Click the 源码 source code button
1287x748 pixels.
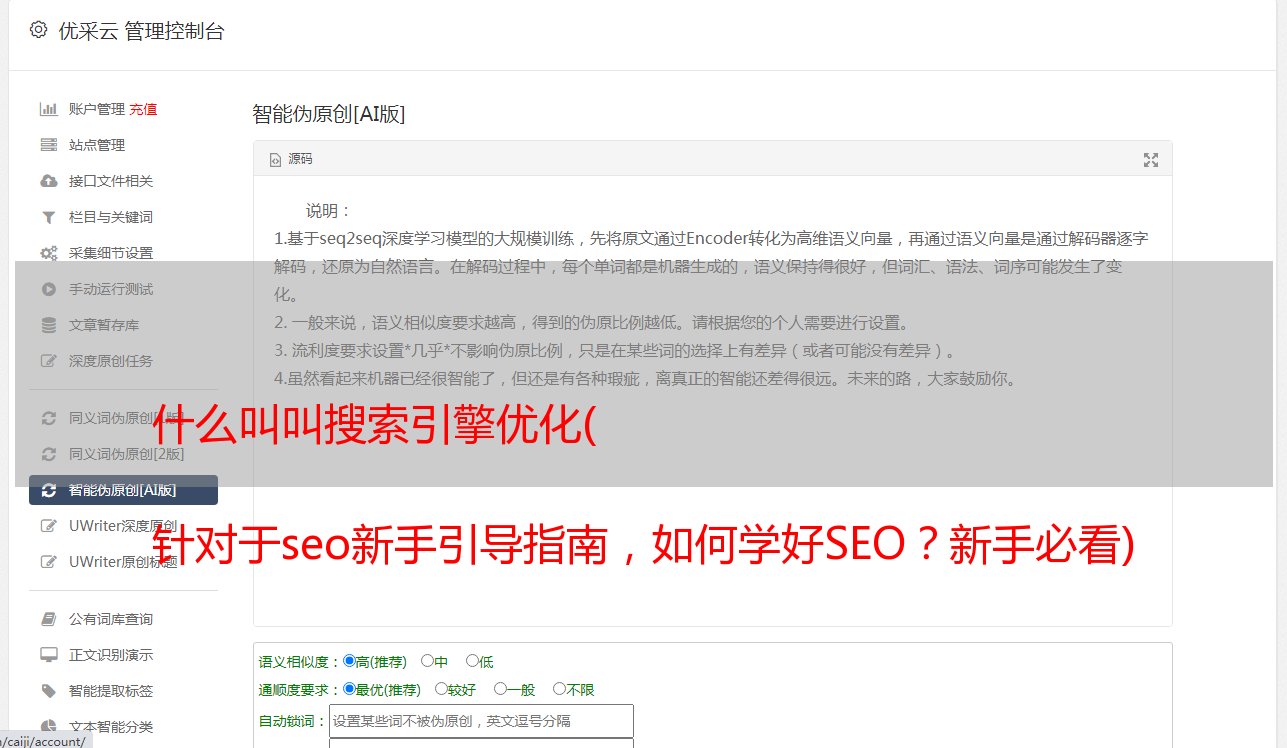click(x=291, y=159)
